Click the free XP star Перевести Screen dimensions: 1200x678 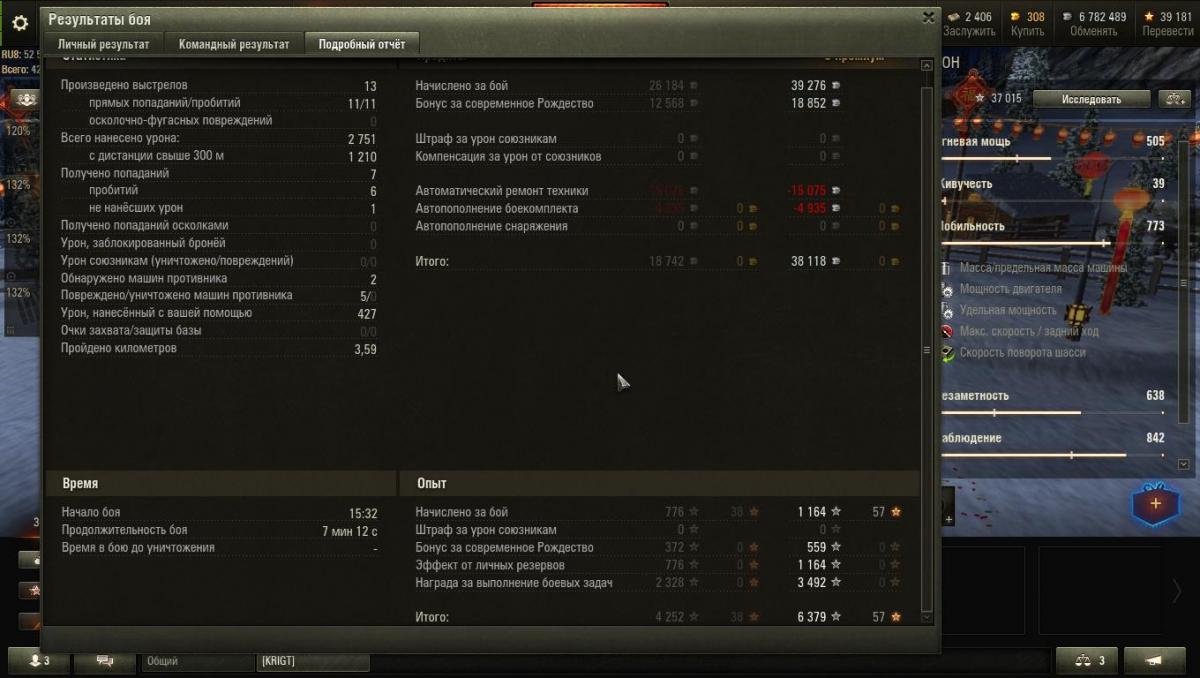click(x=1167, y=24)
